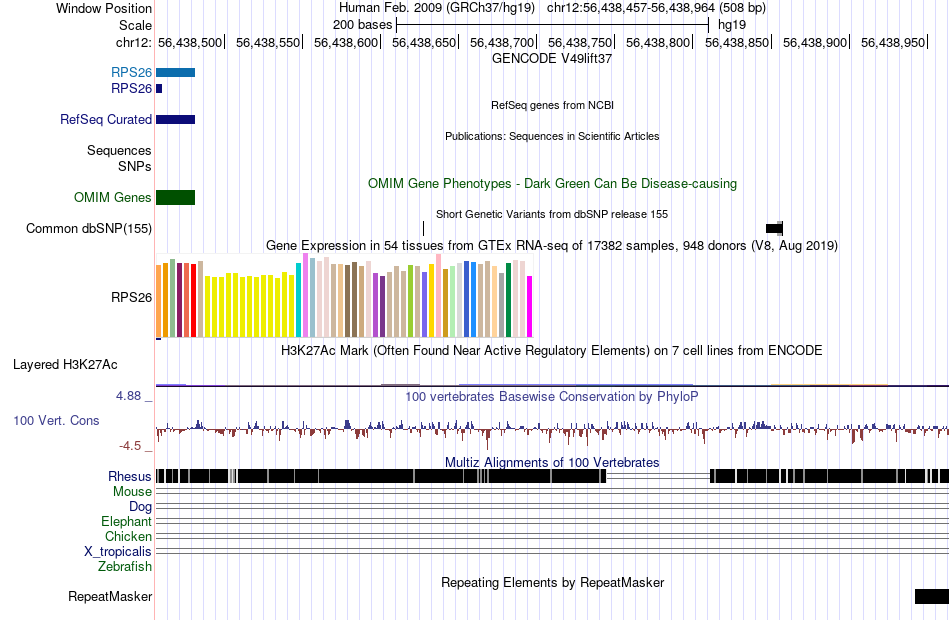Screen dimensions: 950x620
Task: Click the RPS26 label beside the GTEx chart
Action: pos(131,298)
